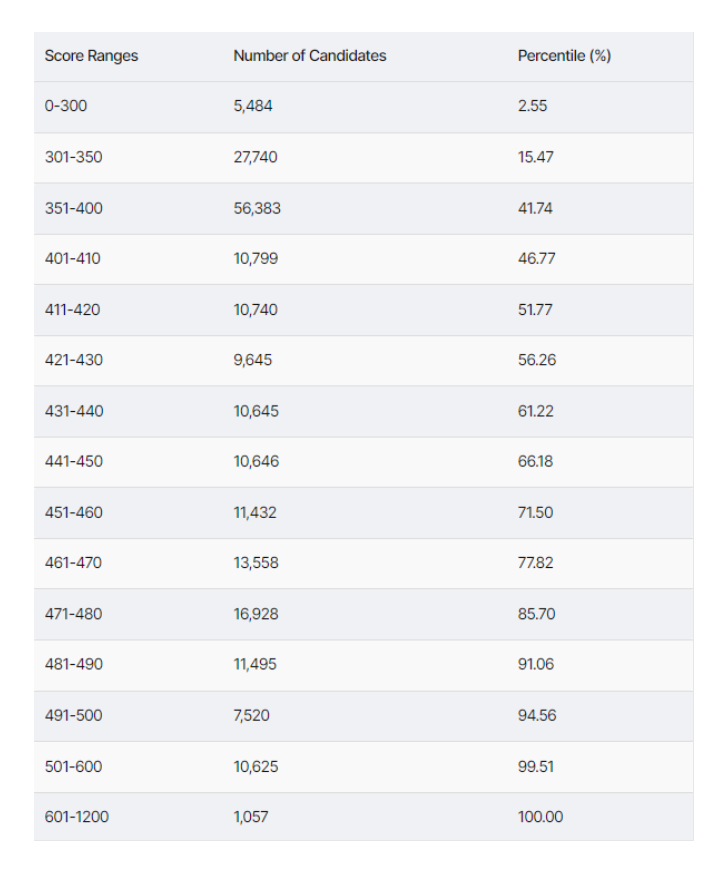Image resolution: width=725 pixels, height=875 pixels.
Task: Click the 1,057 candidates value
Action: tap(250, 817)
